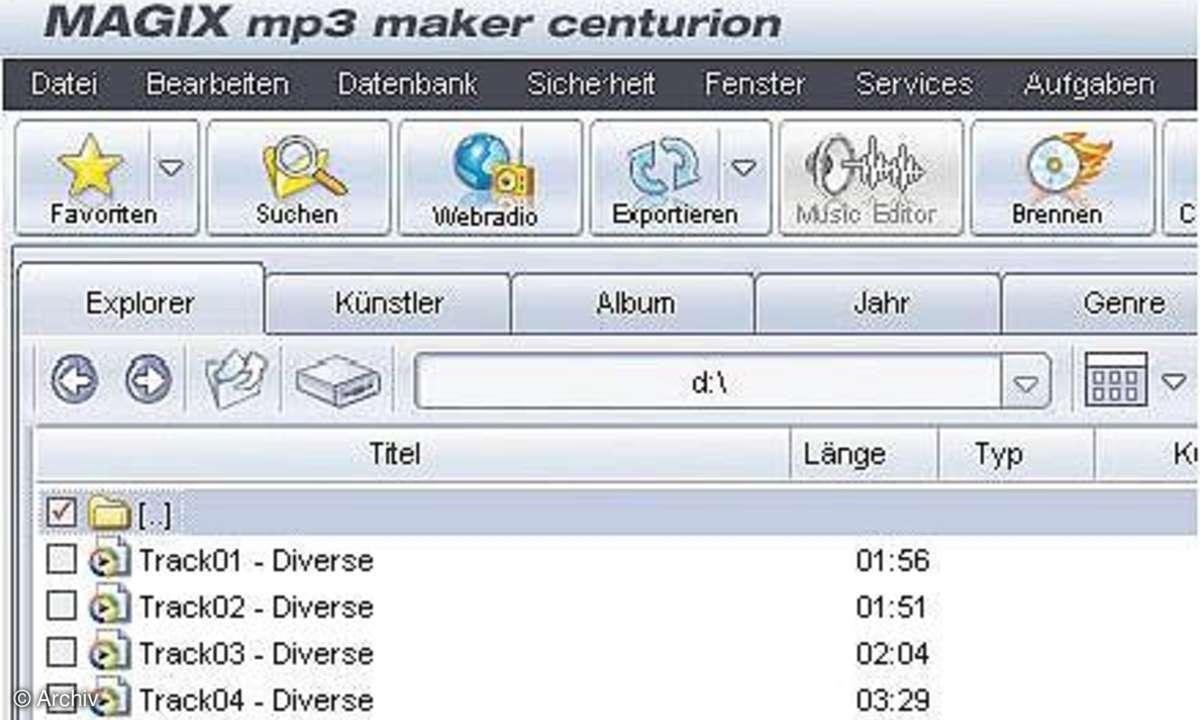Screen dimensions: 1200x720
Task: Click the Track04 audio file icon
Action: [109, 698]
